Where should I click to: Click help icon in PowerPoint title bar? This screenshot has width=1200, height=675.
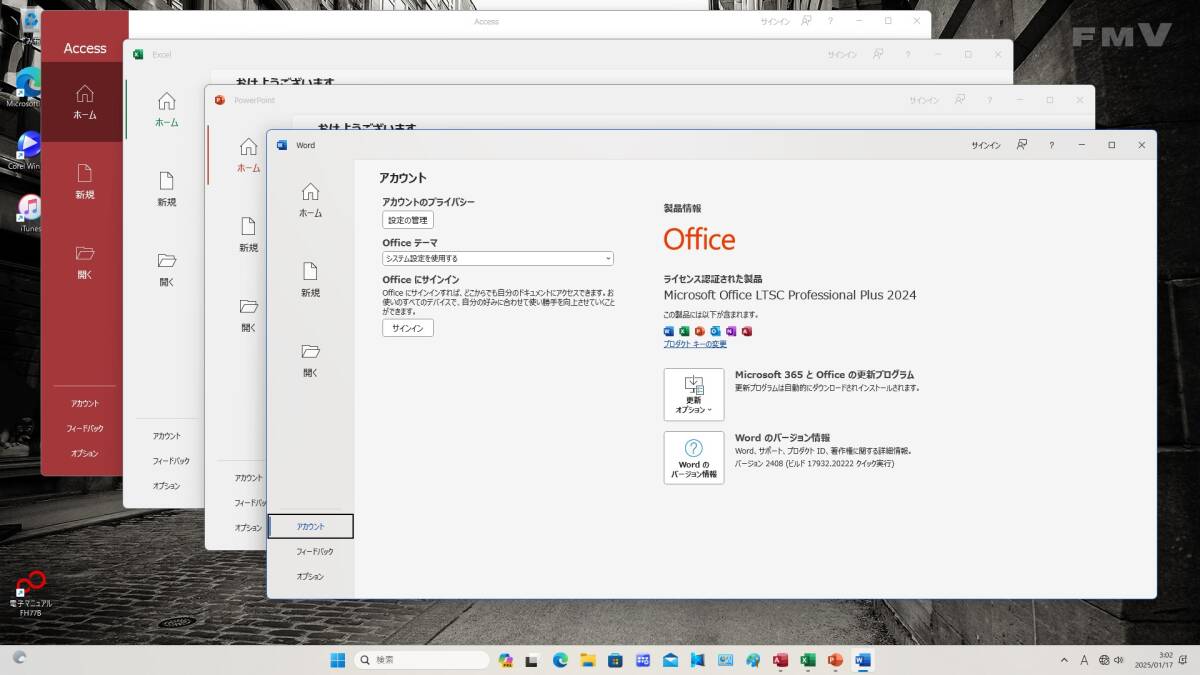coord(989,100)
